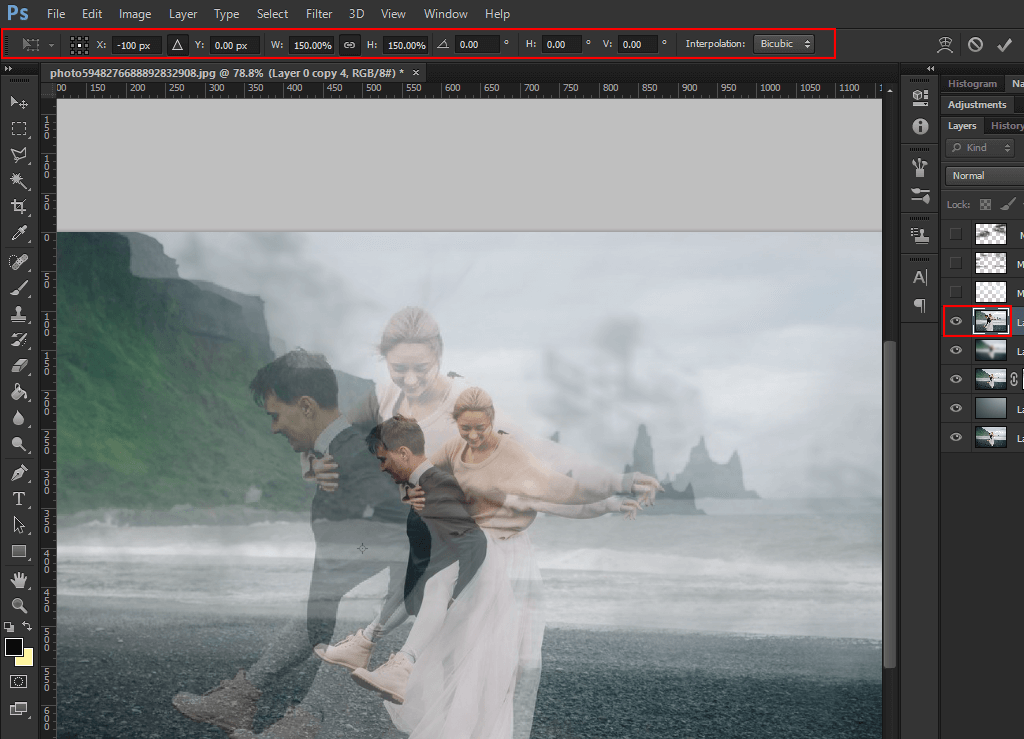Hide the layer with the linked mask
The width and height of the screenshot is (1024, 739).
point(956,379)
